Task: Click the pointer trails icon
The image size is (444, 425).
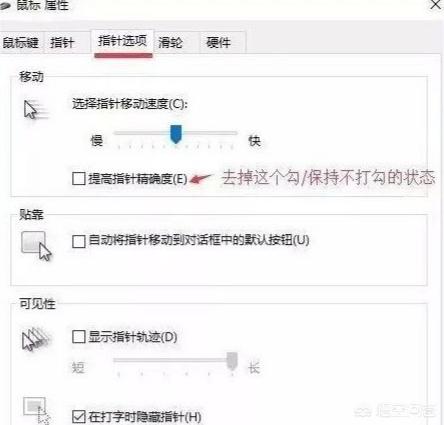Action: 35,338
